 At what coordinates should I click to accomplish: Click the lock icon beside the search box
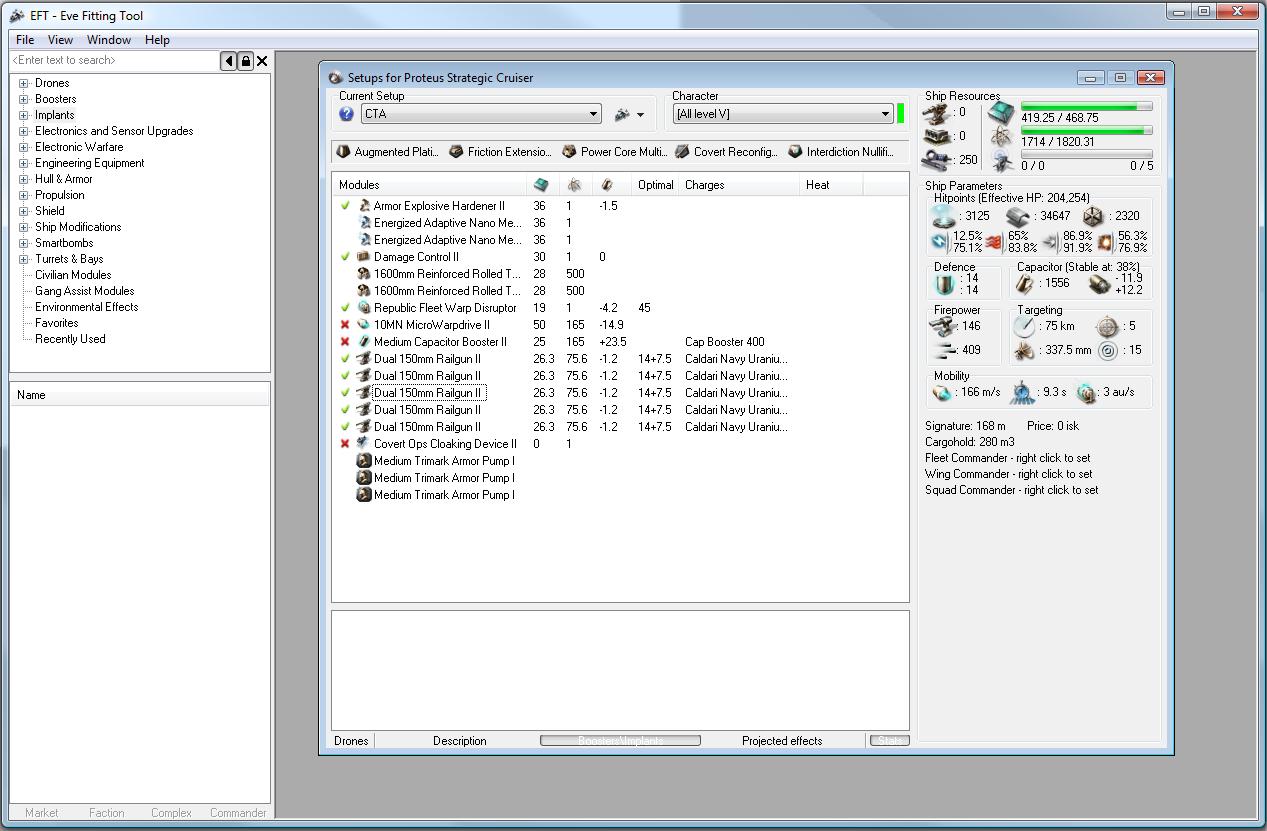point(245,61)
